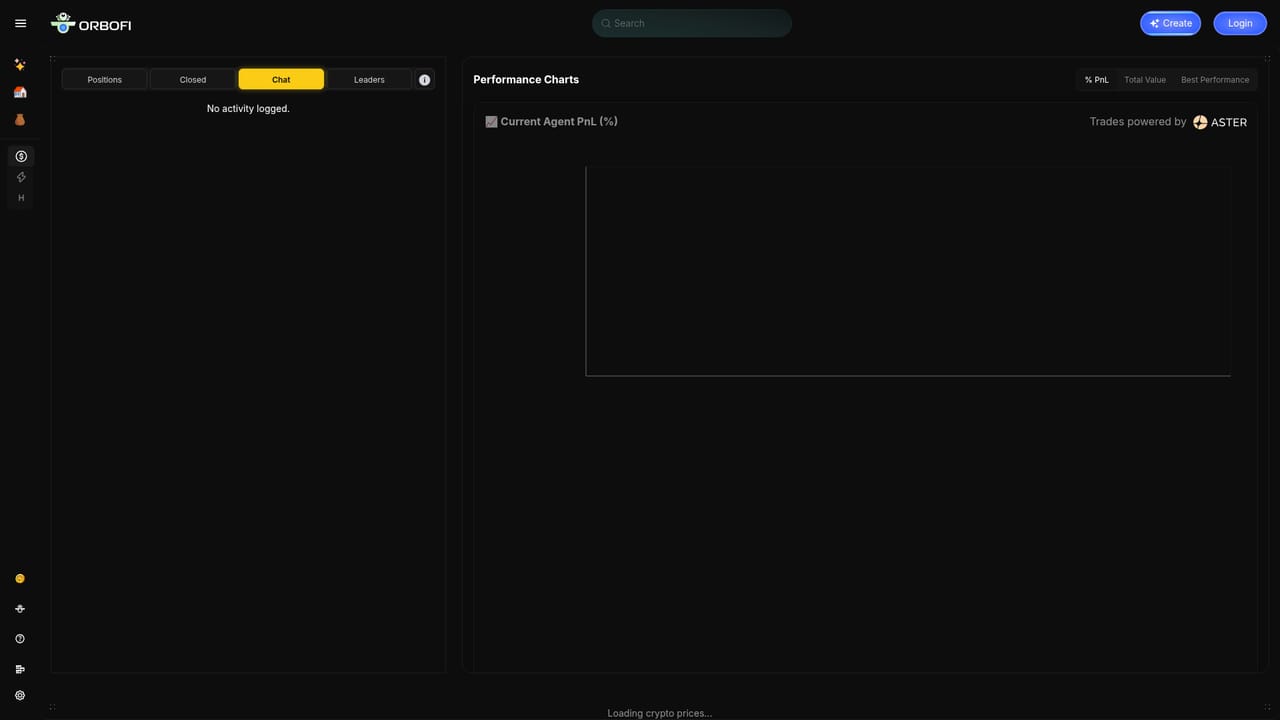Click the 'Loading crypto prices...' status
The height and width of the screenshot is (720, 1280).
(x=660, y=713)
